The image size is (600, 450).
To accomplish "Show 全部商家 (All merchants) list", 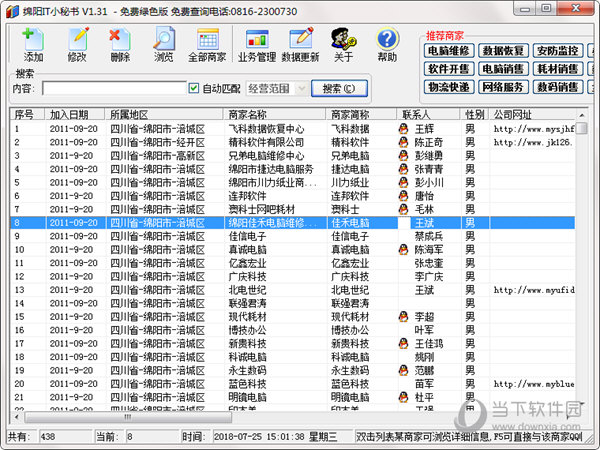I will [209, 45].
